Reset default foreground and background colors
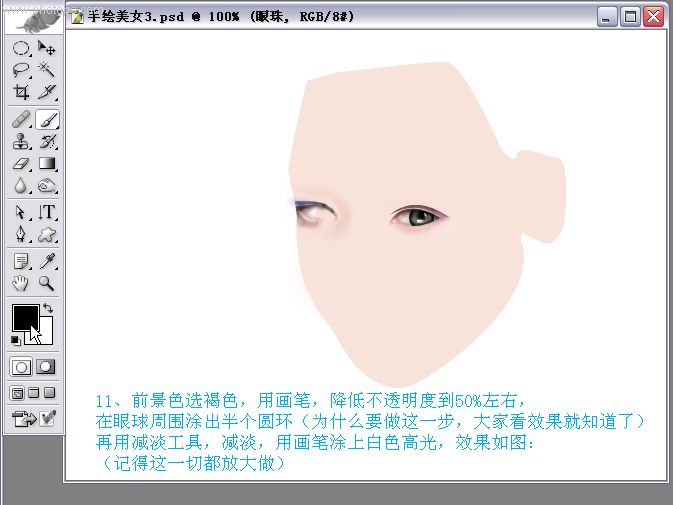The image size is (673, 505). pos(15,341)
